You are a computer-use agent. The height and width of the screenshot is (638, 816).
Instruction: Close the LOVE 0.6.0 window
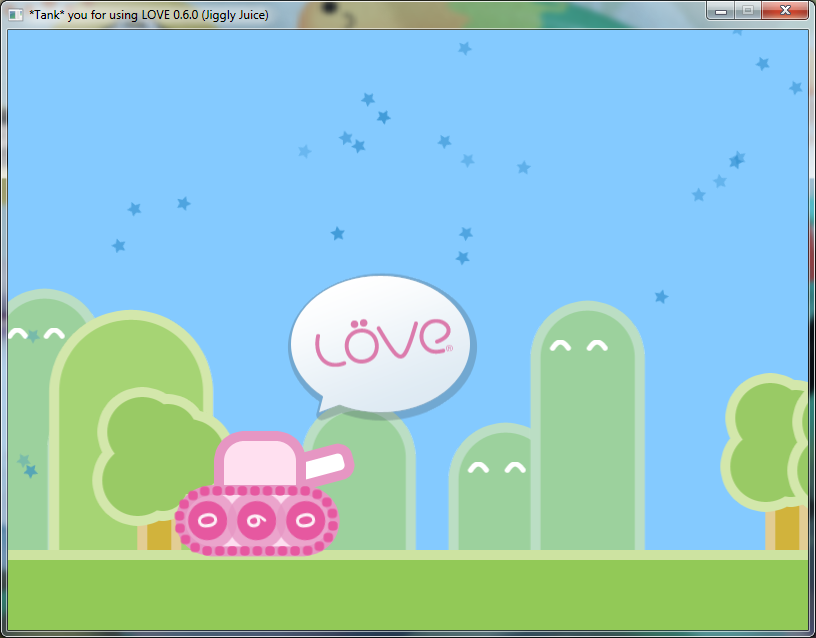tap(785, 10)
